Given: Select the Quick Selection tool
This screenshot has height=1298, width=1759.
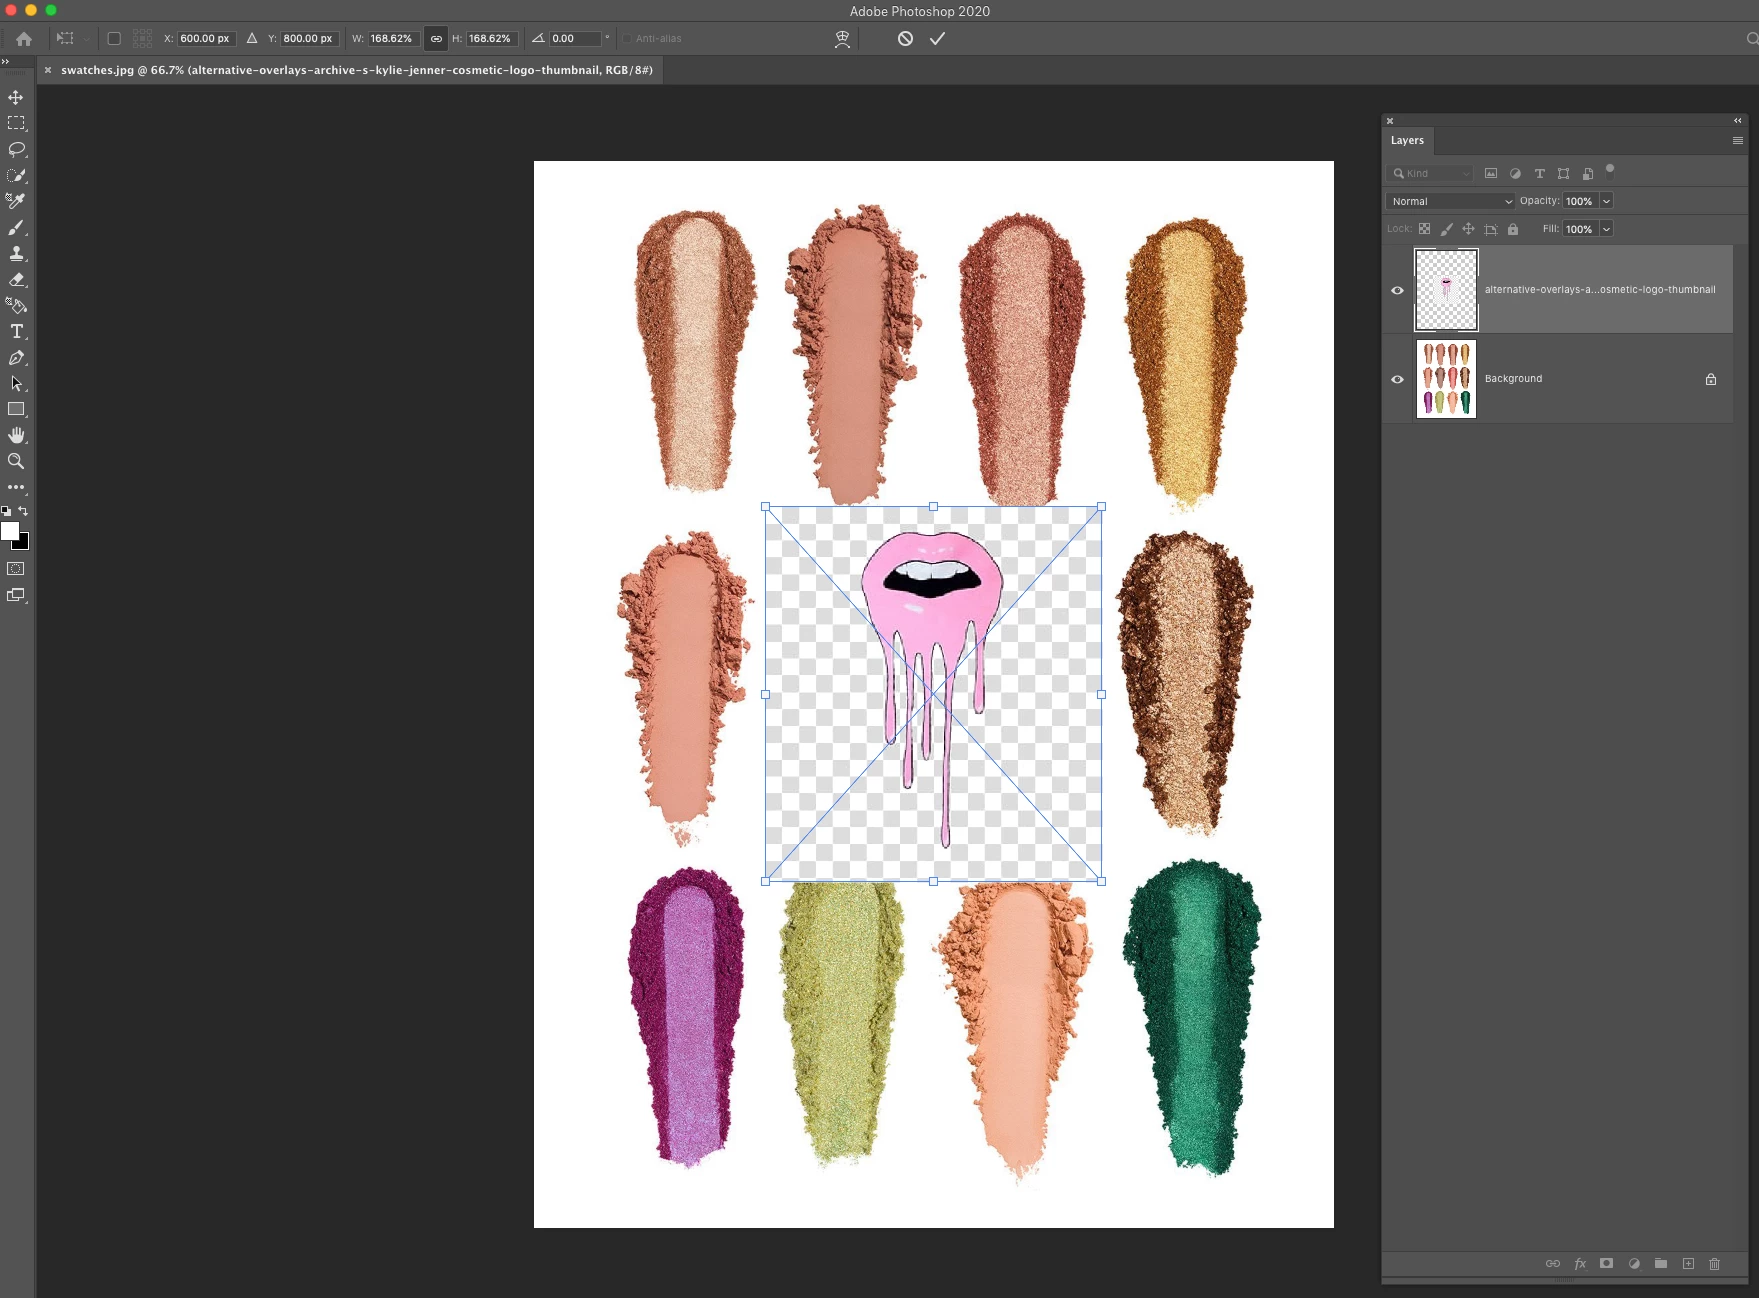Looking at the screenshot, I should (16, 175).
